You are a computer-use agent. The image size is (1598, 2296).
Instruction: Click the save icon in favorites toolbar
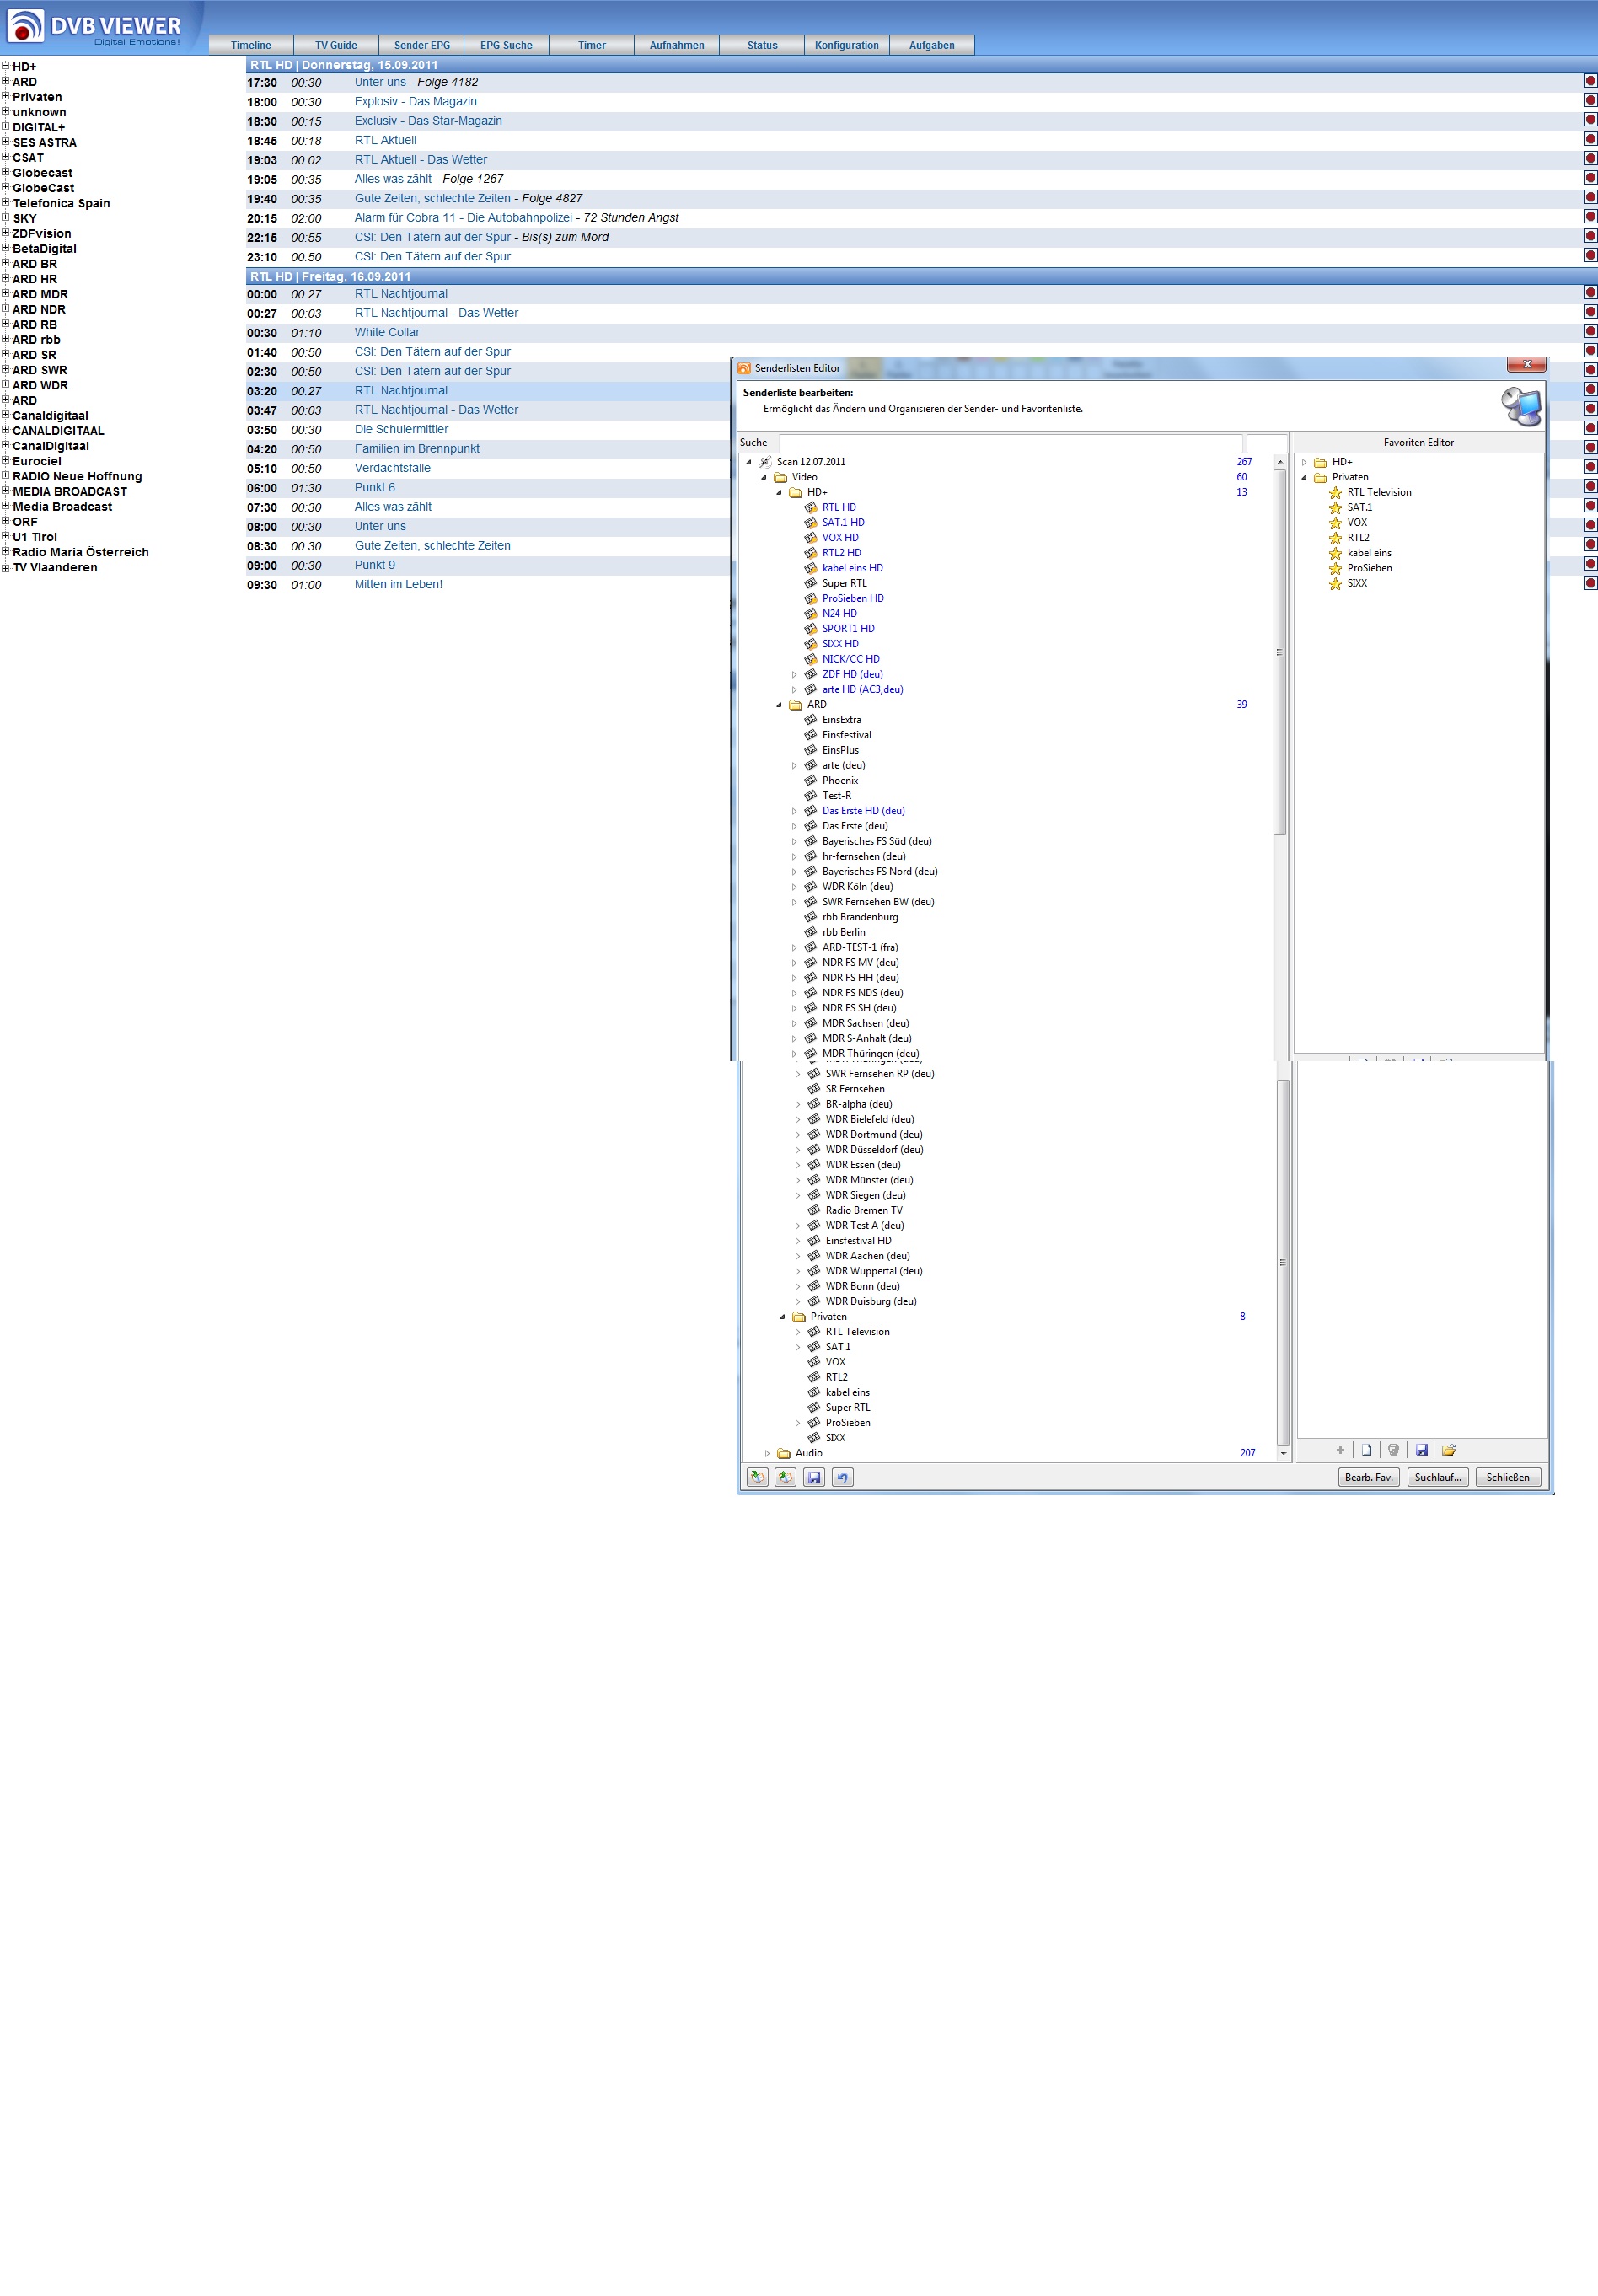pos(1421,1450)
